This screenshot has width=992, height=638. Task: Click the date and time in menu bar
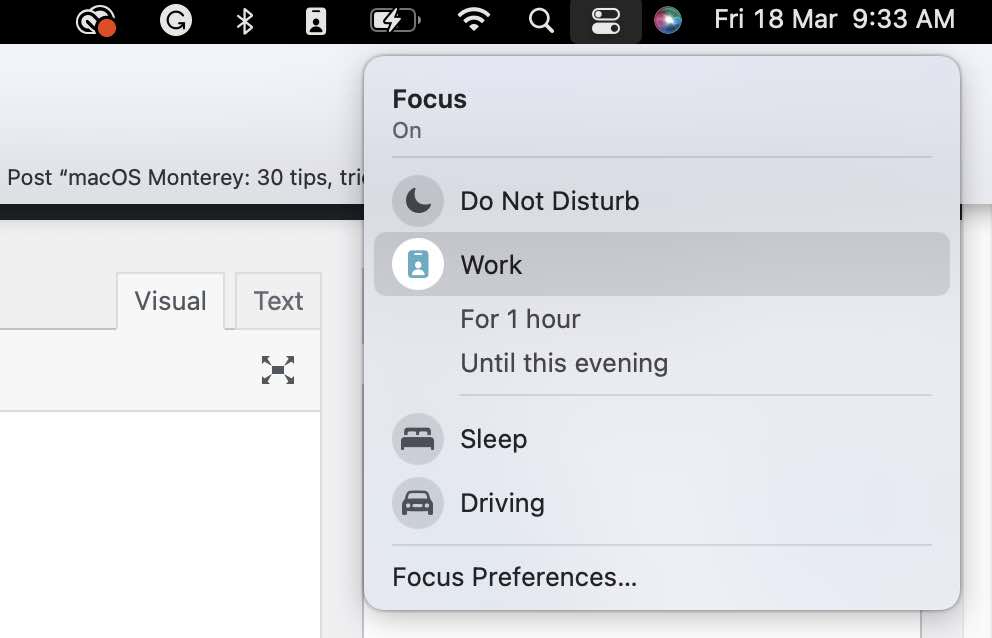(x=834, y=20)
